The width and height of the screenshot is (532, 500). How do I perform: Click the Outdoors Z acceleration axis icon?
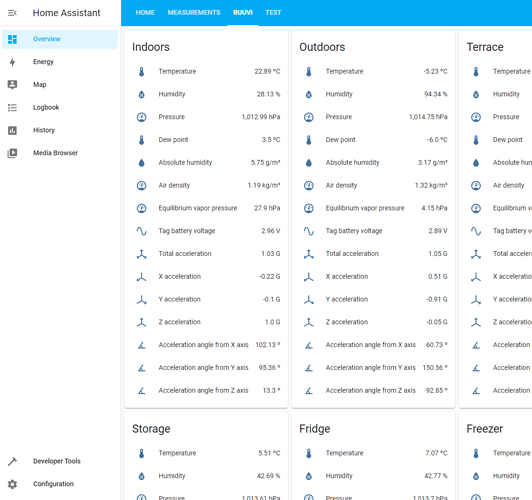[x=309, y=322]
